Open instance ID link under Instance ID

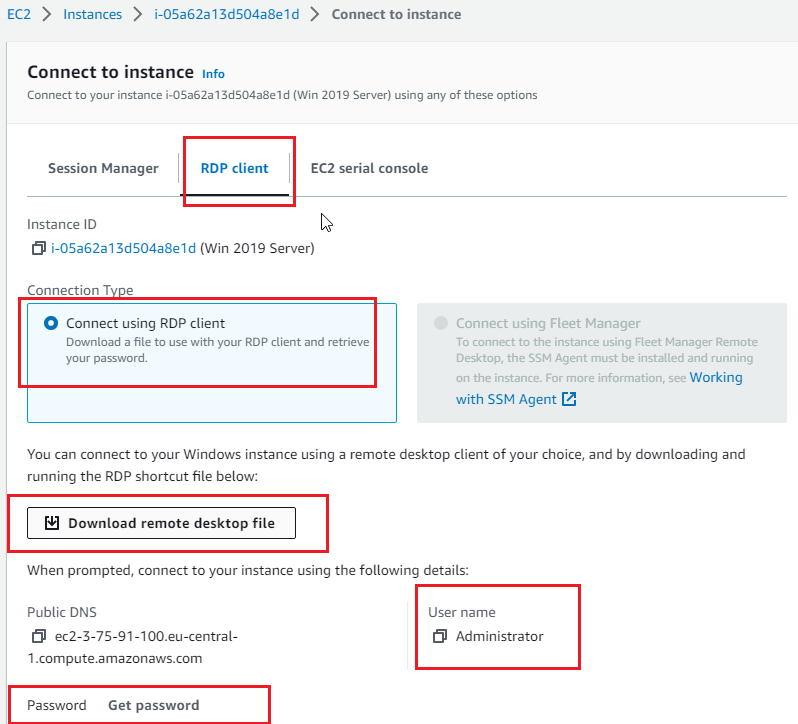click(123, 248)
